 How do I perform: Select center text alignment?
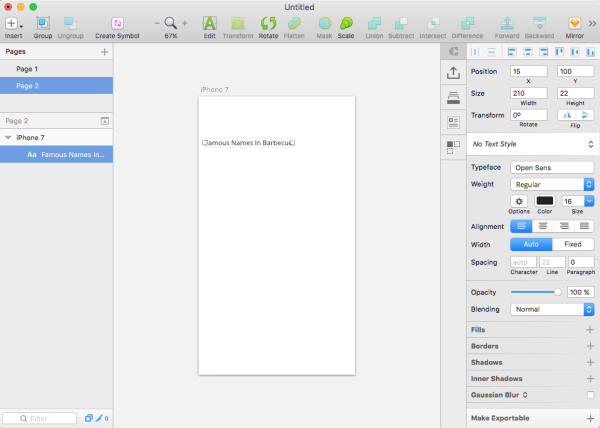pos(543,226)
